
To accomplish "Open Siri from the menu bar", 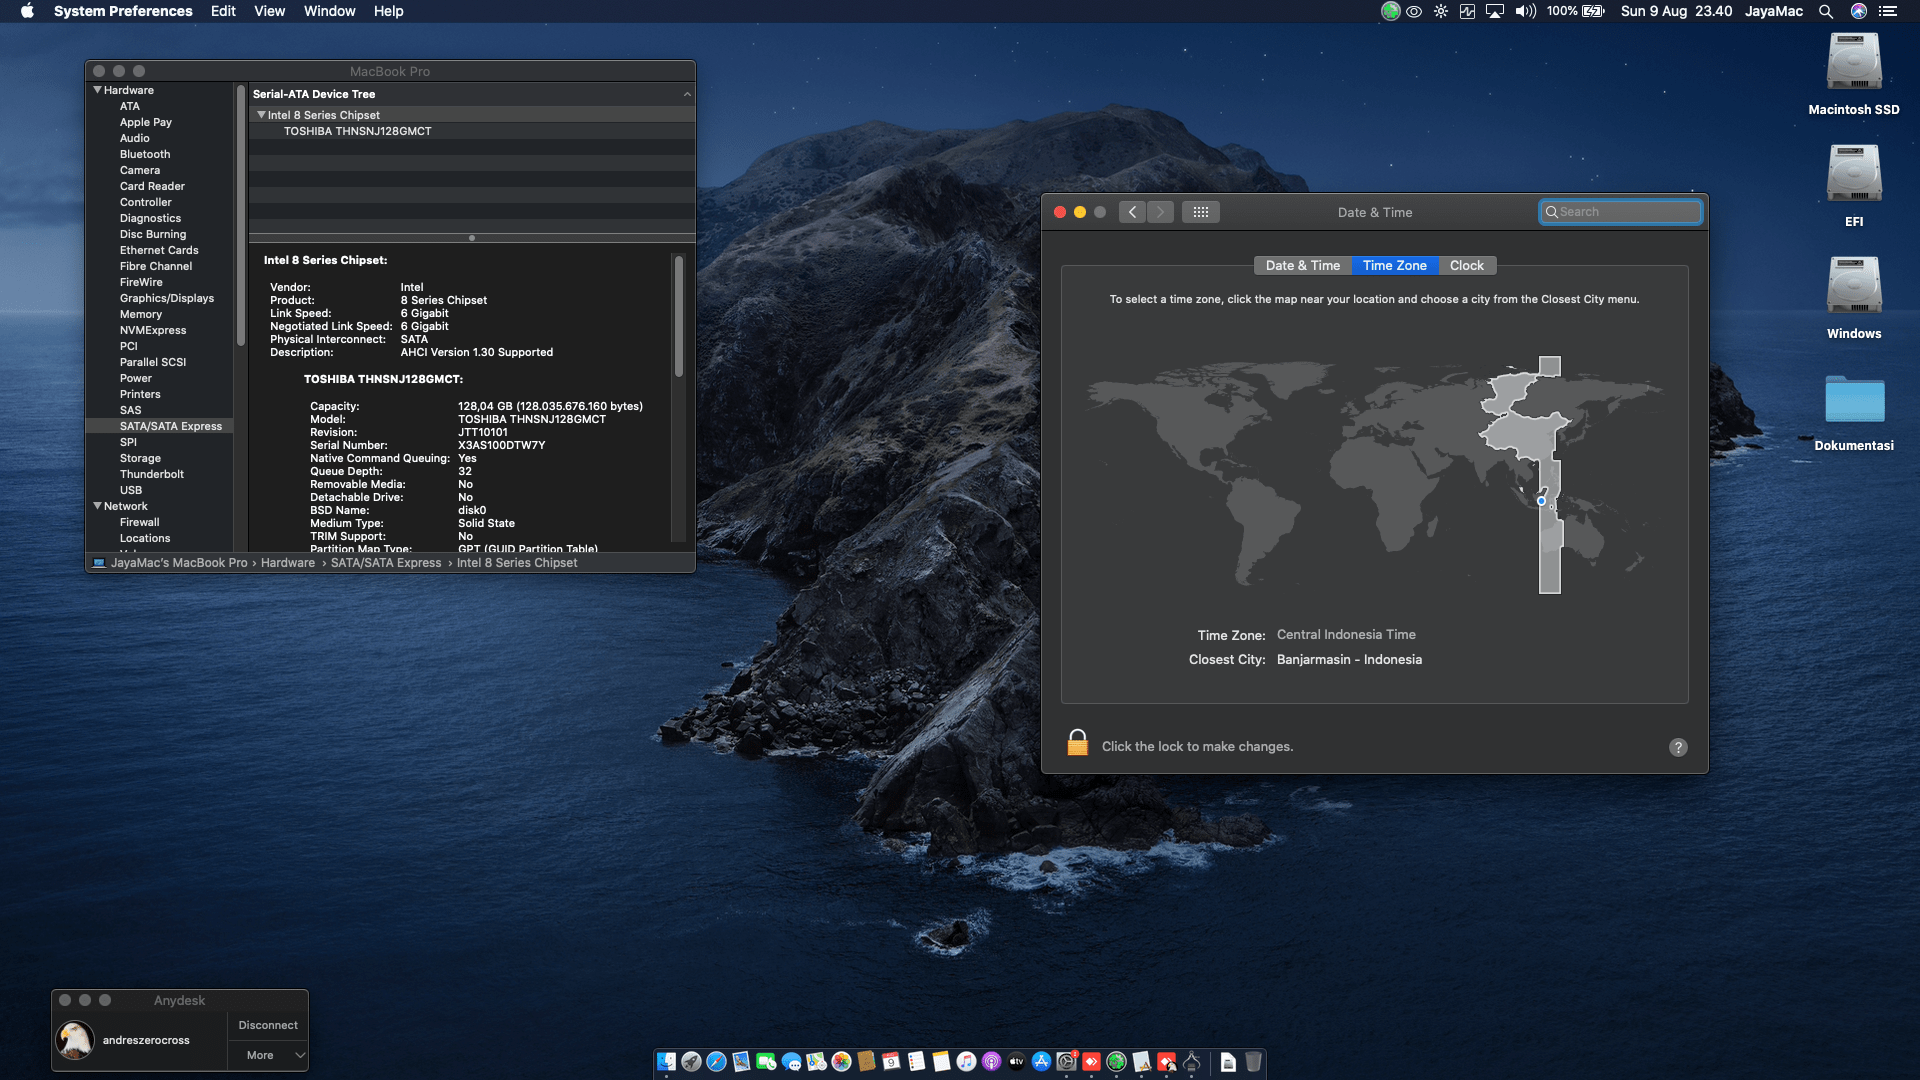I will [1859, 11].
